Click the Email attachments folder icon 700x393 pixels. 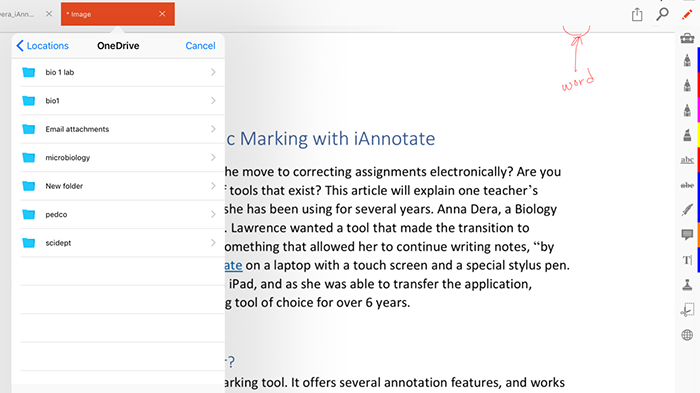coord(29,129)
